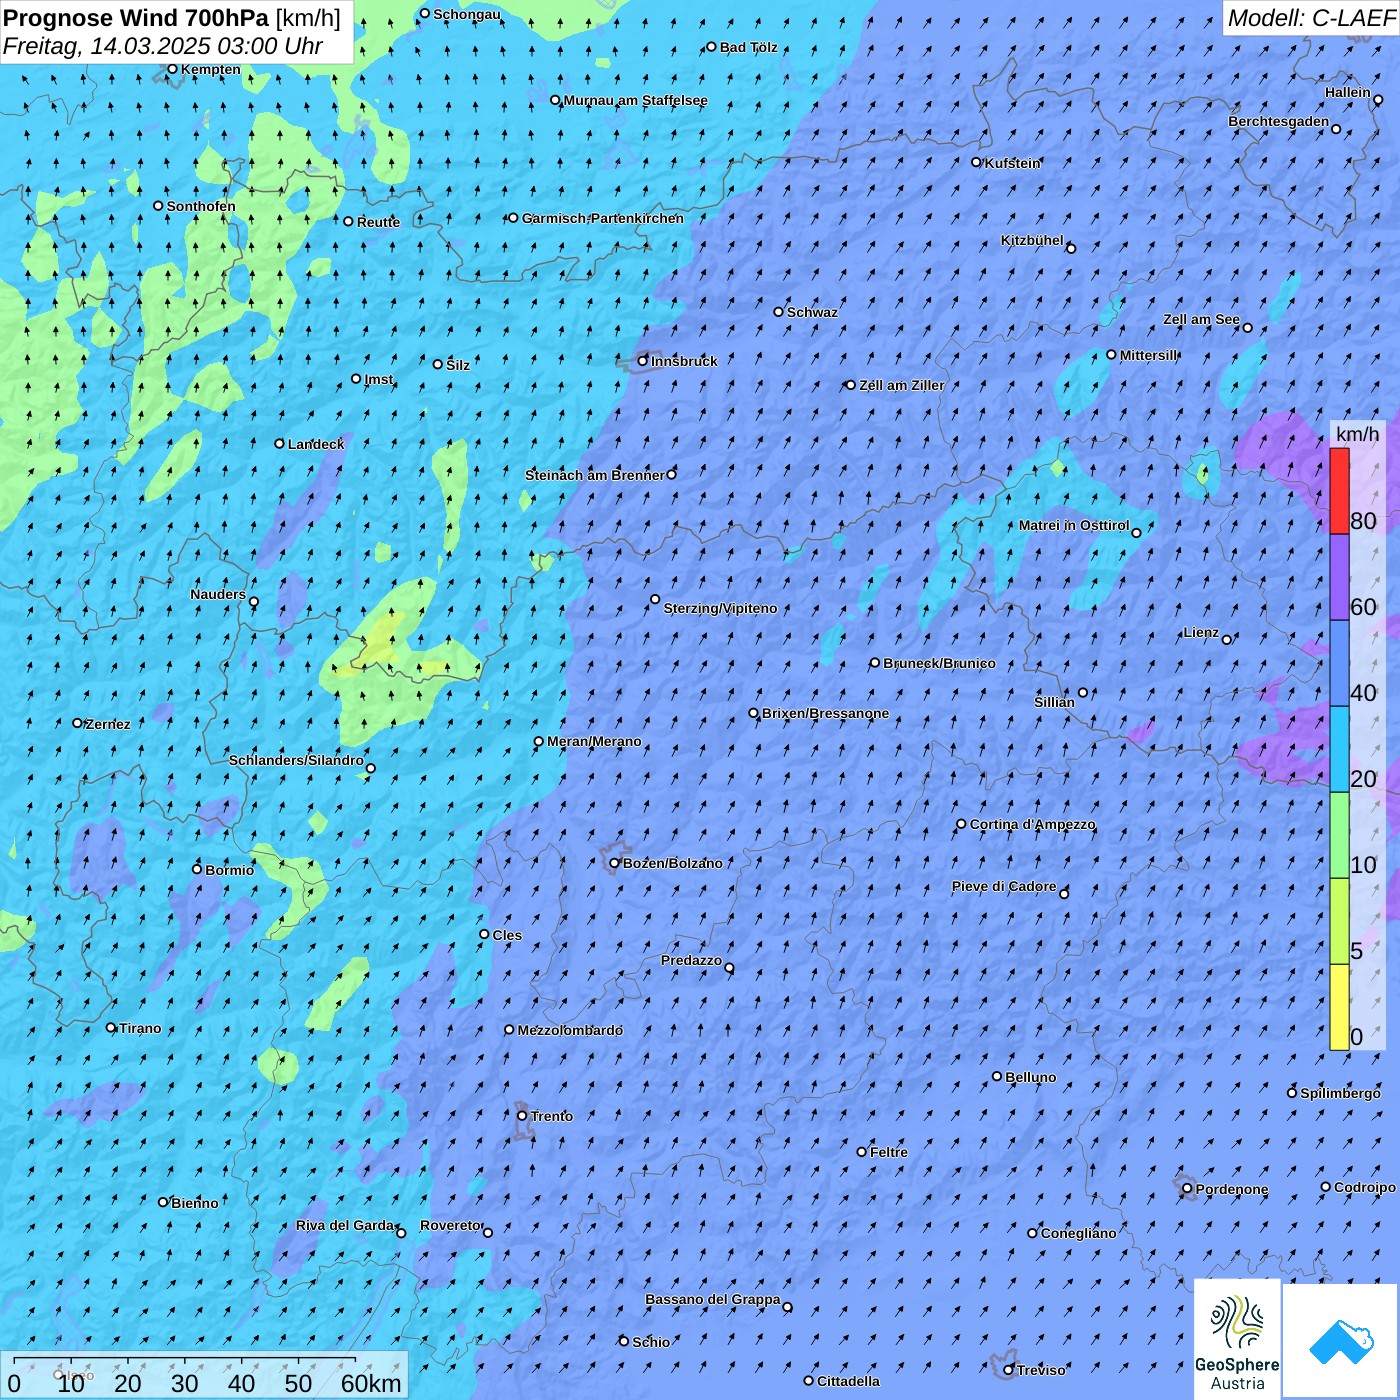Click the Cortina d'Ampezzo marker

click(962, 824)
